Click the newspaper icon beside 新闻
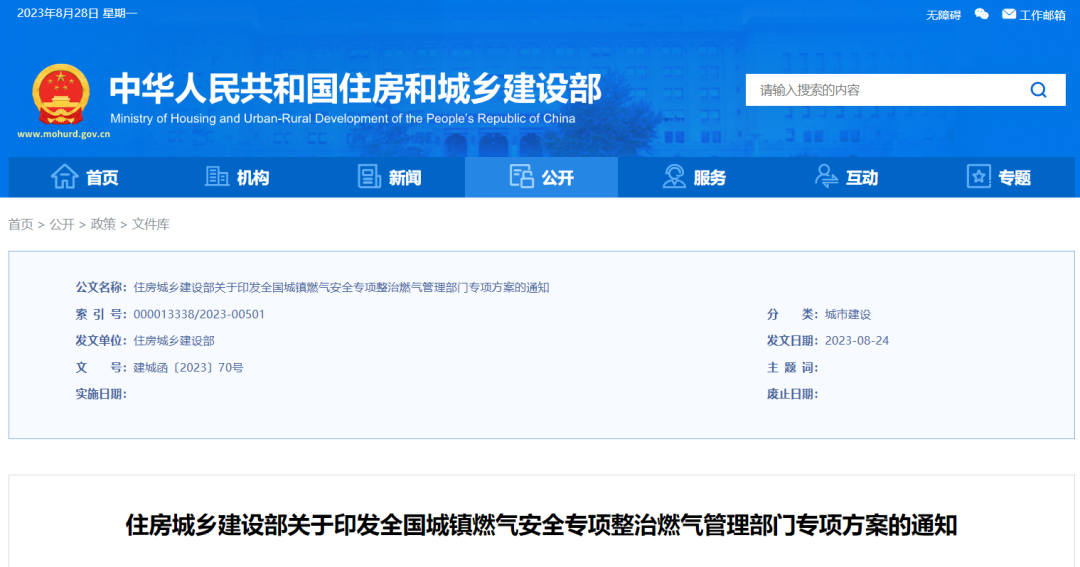1080x567 pixels. [370, 177]
